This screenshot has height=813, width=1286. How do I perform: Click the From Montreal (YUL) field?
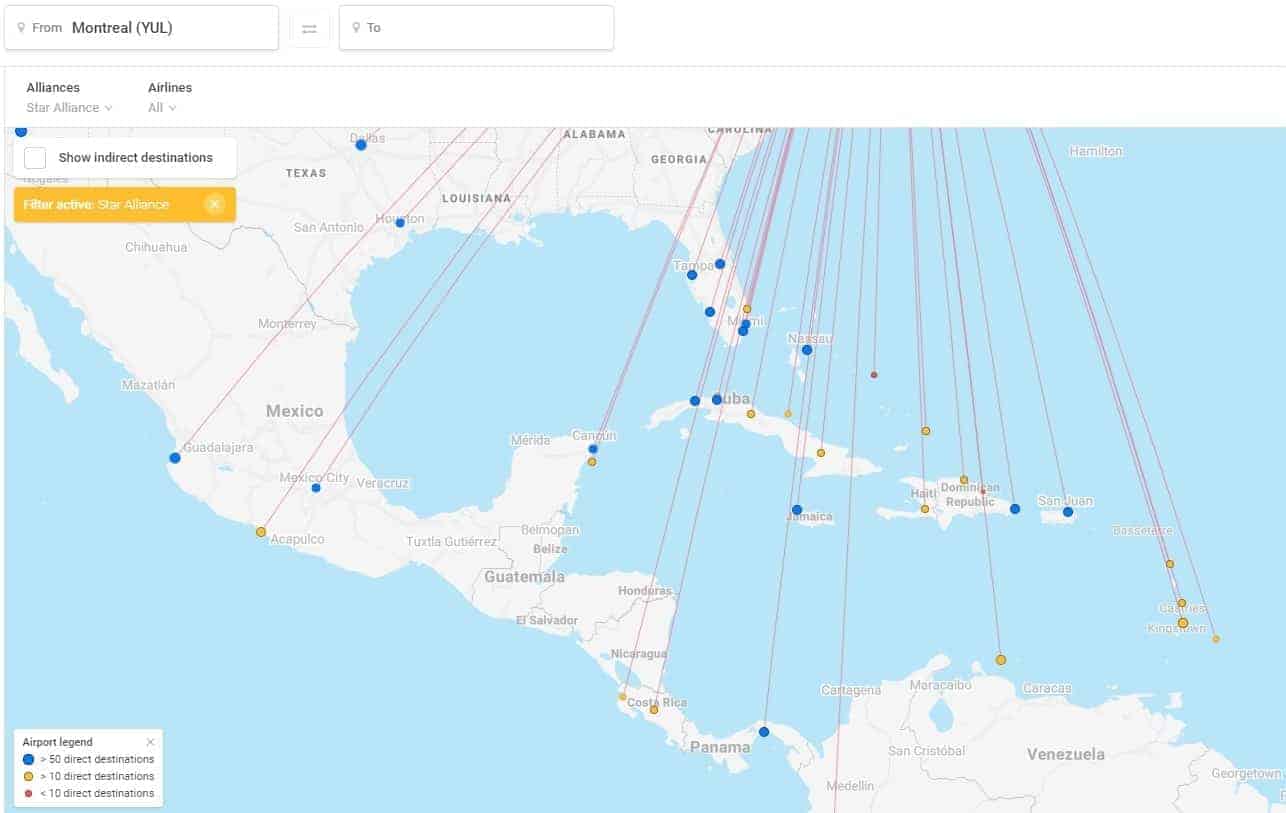pyautogui.click(x=142, y=28)
